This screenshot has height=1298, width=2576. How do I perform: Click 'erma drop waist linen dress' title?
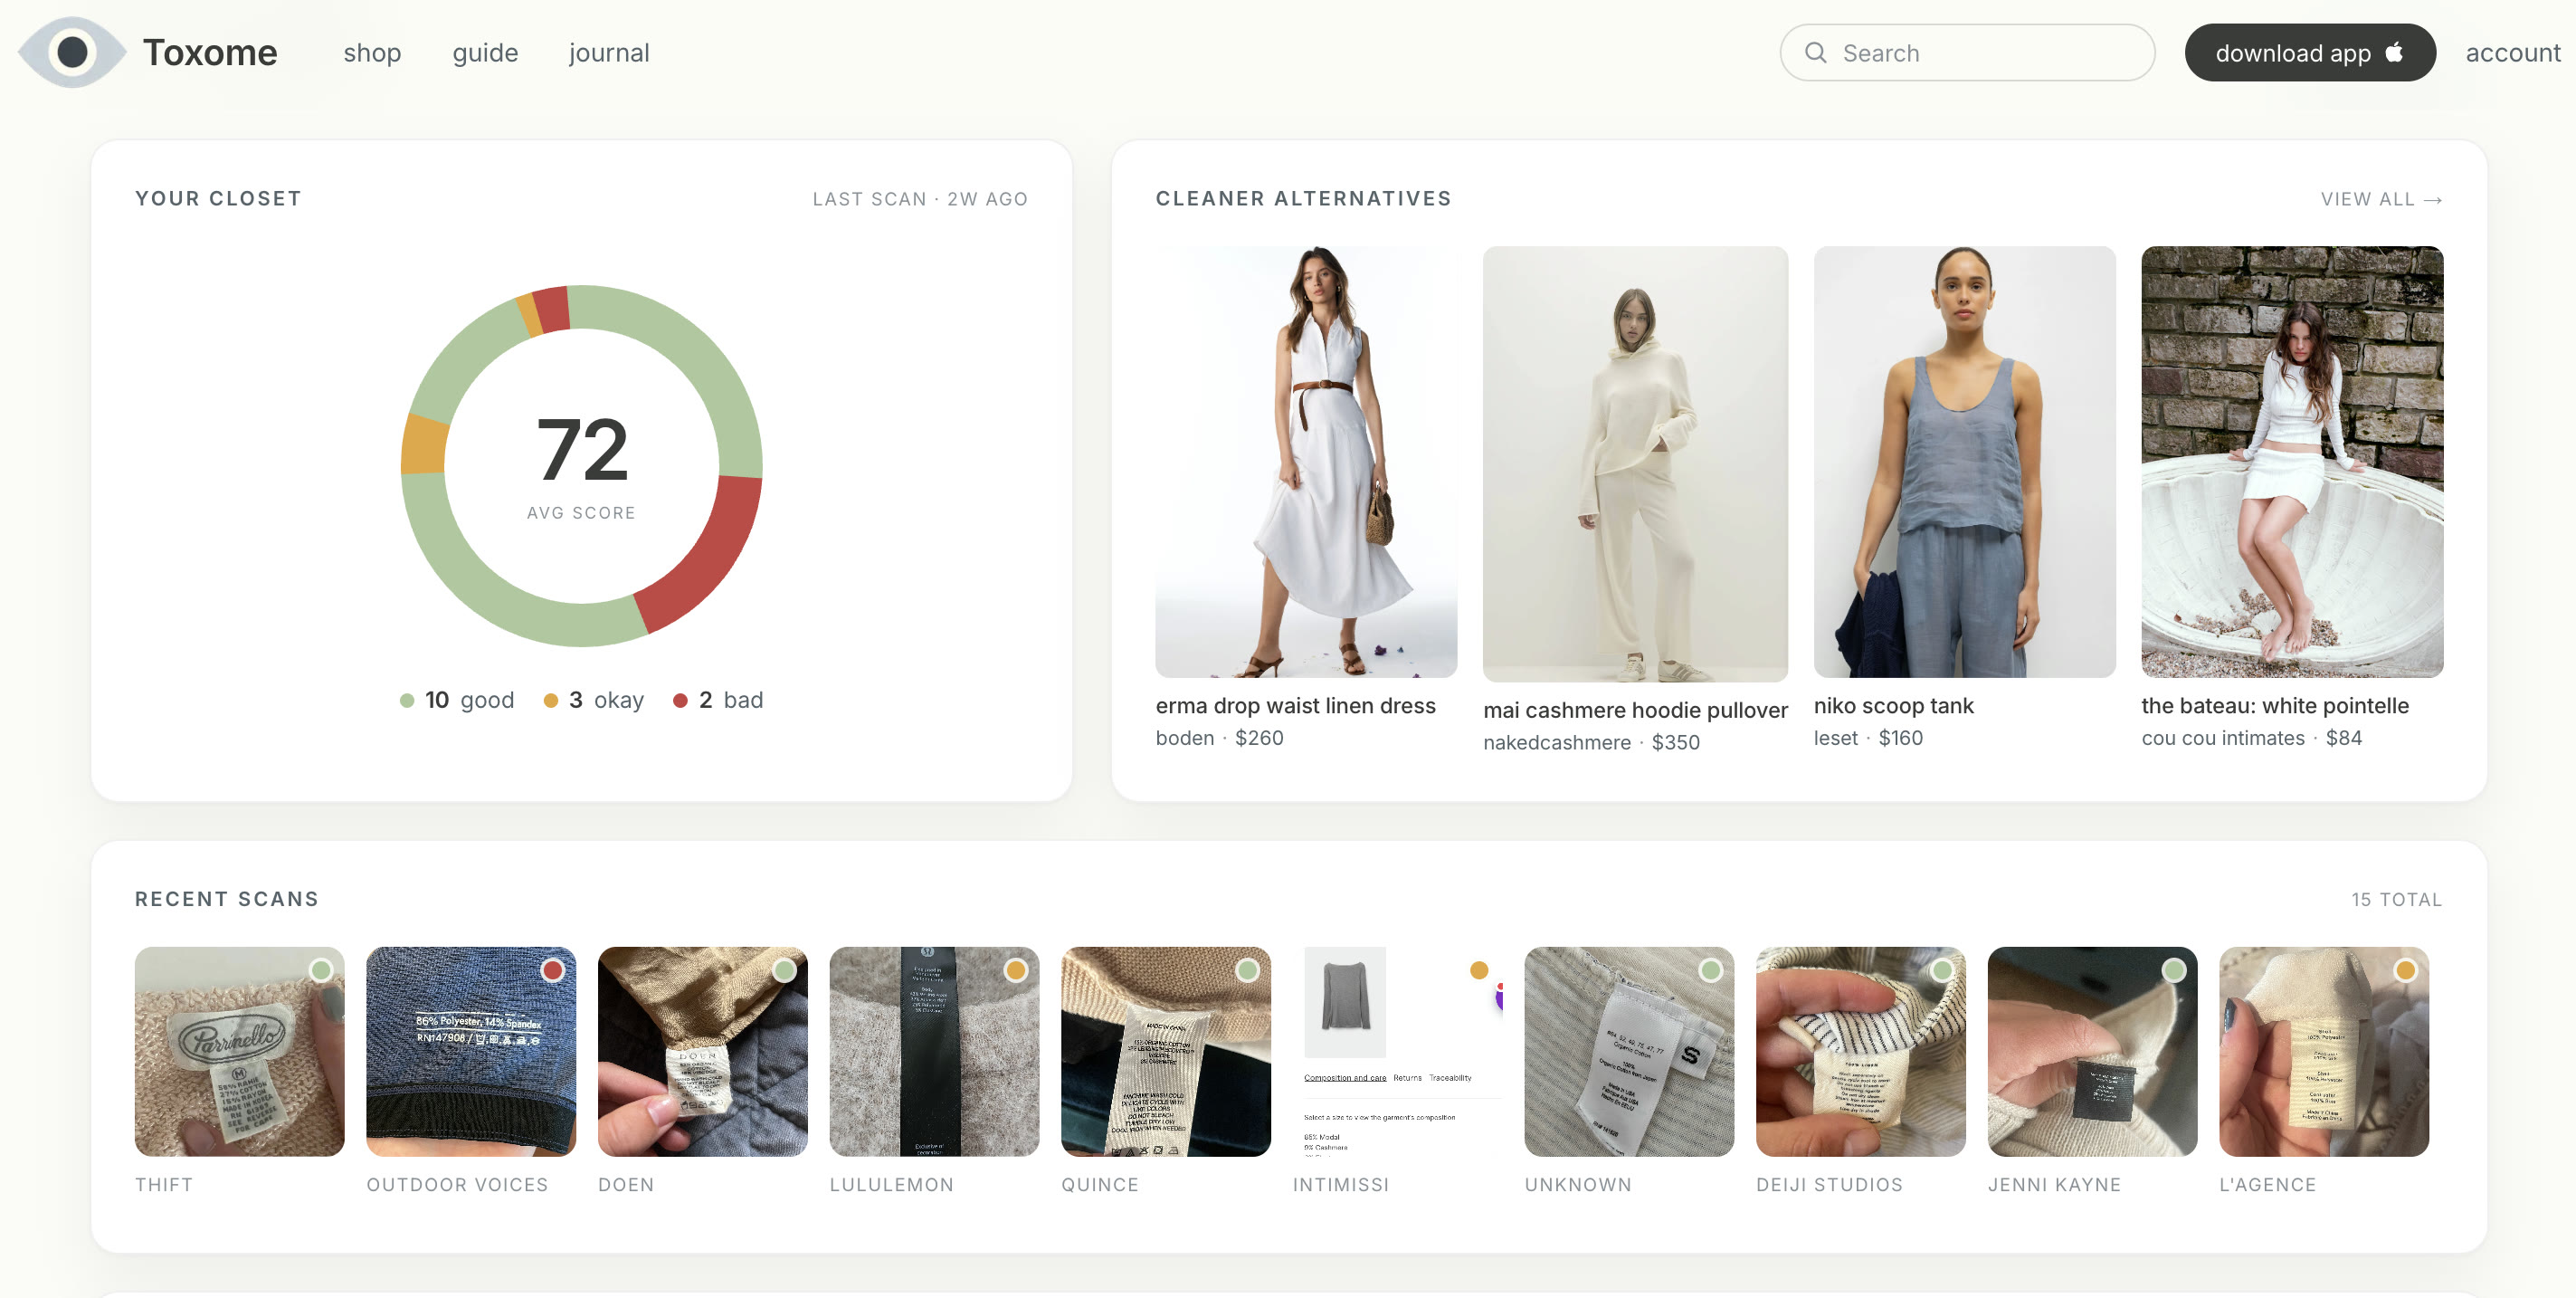pos(1295,705)
